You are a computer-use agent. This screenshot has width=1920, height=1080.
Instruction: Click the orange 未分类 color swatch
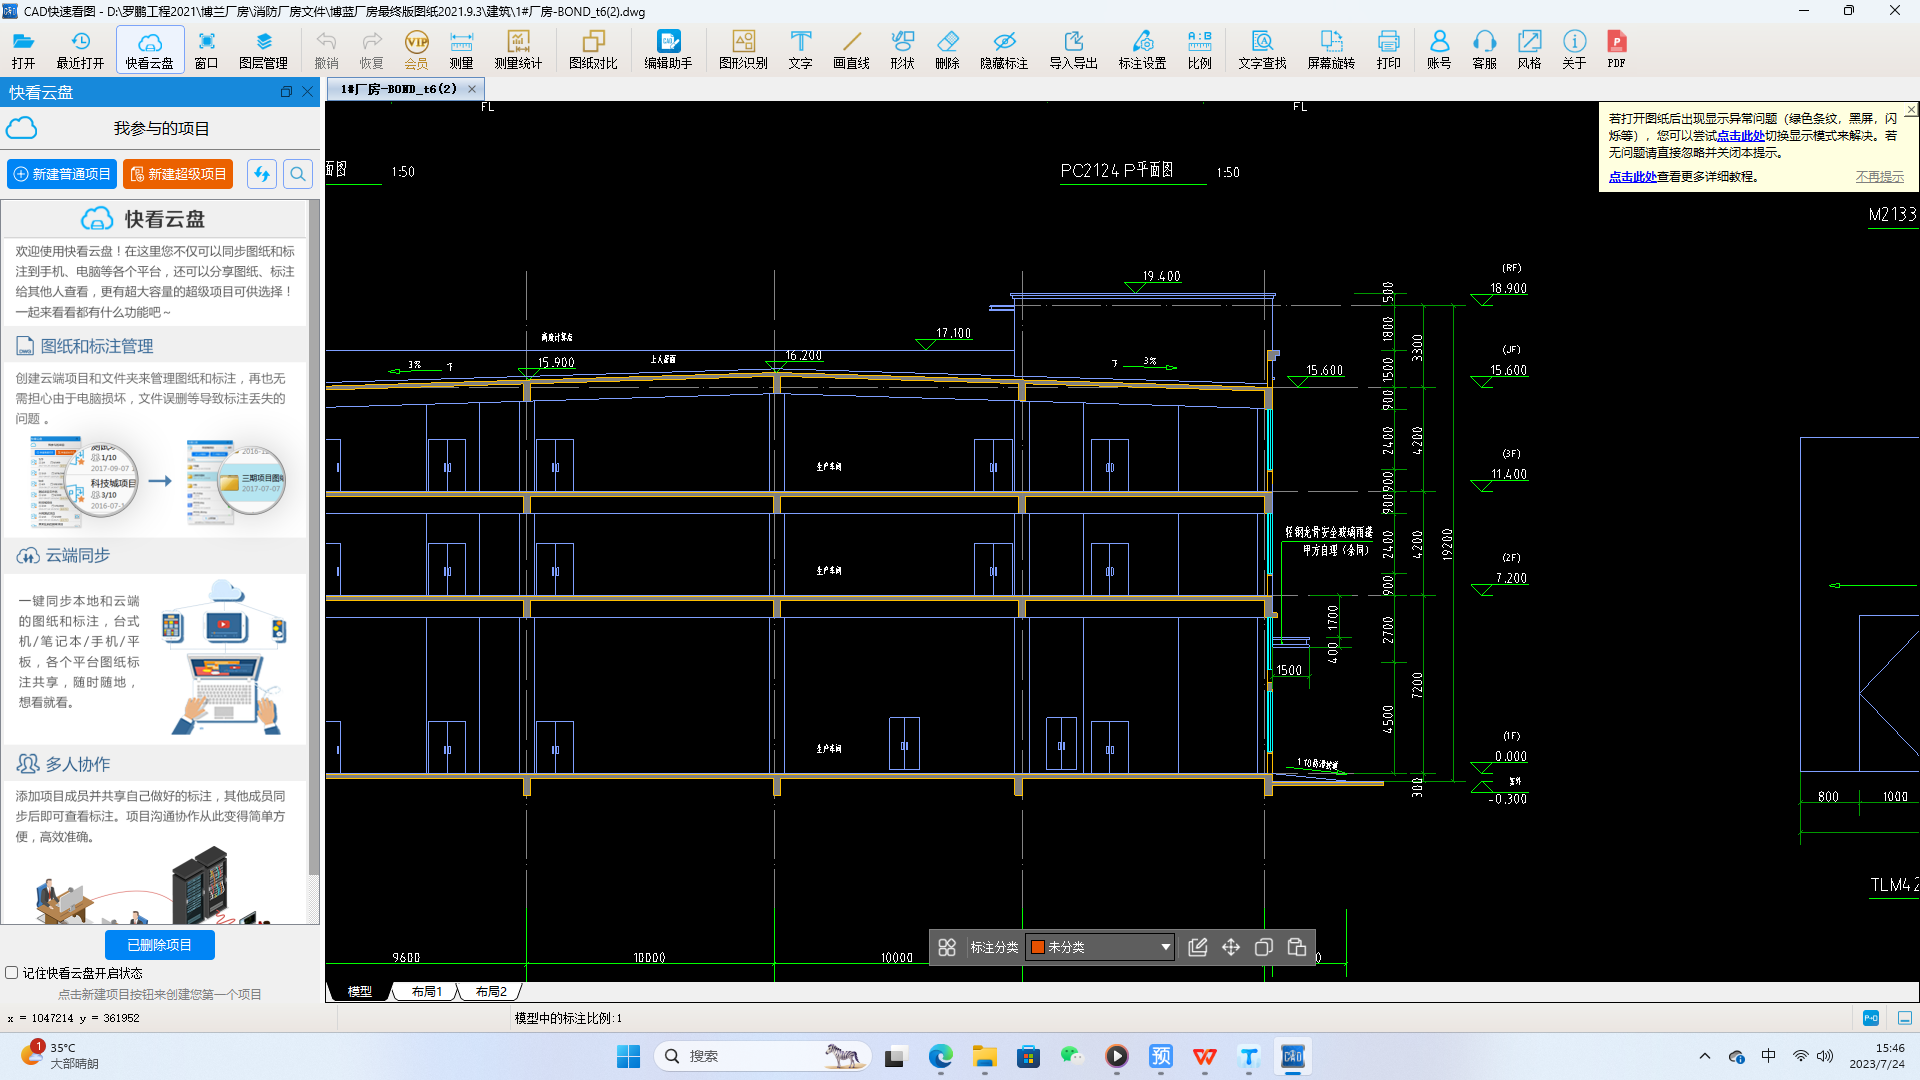point(1038,947)
